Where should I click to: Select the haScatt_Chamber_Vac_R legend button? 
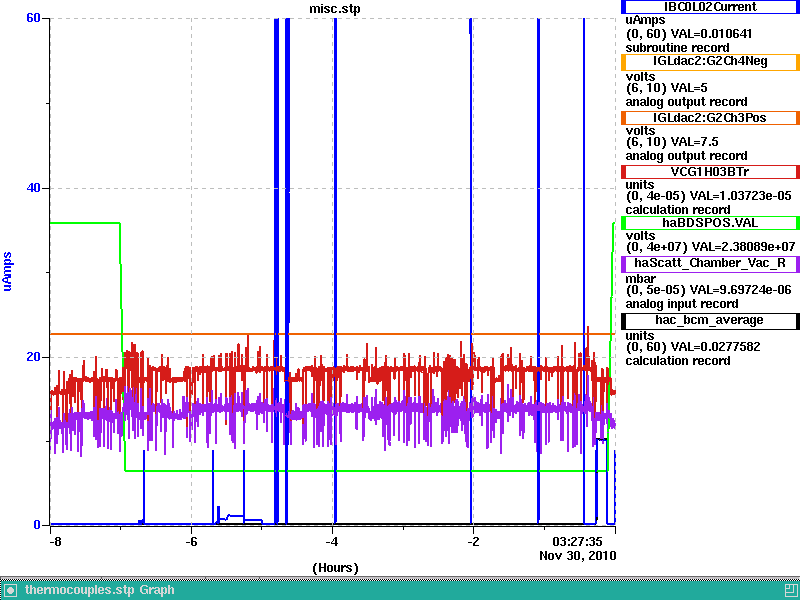710,264
